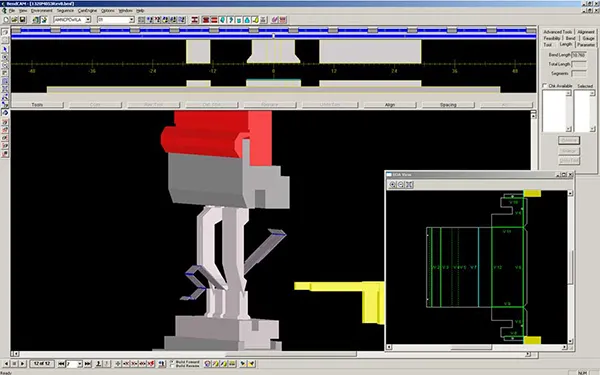
Task: Click the rightmost yellow arrow icon in the bottom toolbar
Action: click(x=252, y=364)
